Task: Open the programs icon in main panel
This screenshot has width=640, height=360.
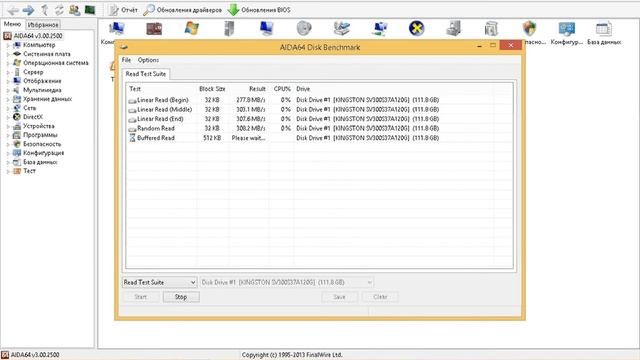Action: 491,29
